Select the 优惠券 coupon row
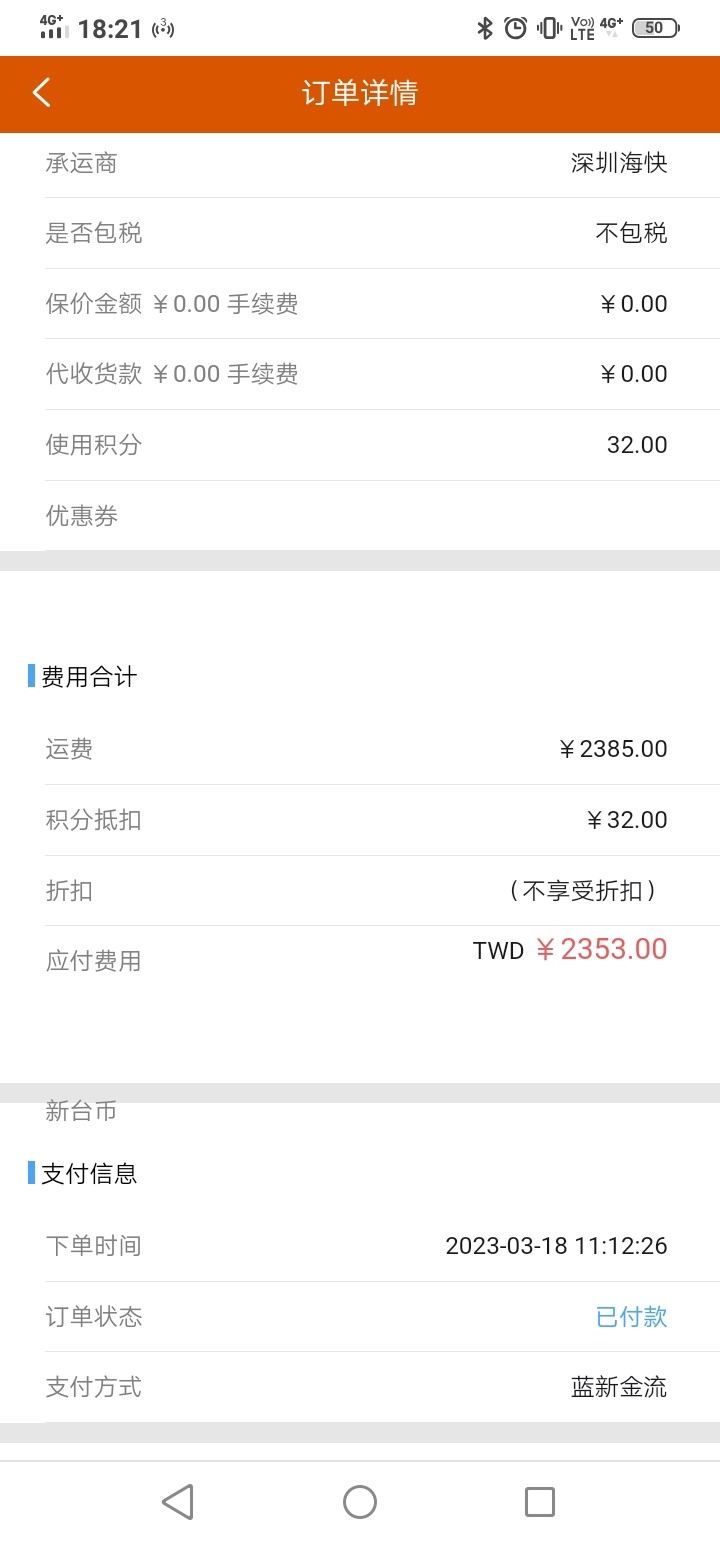Image resolution: width=720 pixels, height=1544 pixels. coord(360,516)
